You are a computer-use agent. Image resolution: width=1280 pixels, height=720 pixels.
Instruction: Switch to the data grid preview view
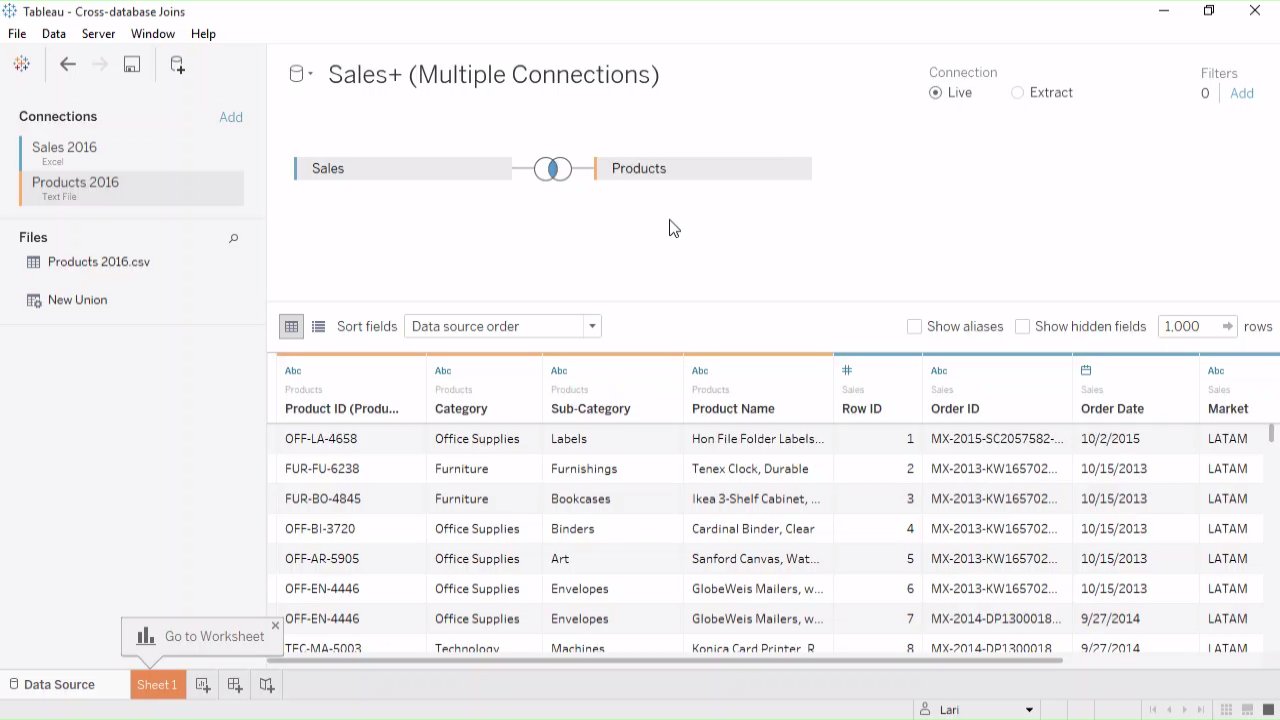[291, 326]
